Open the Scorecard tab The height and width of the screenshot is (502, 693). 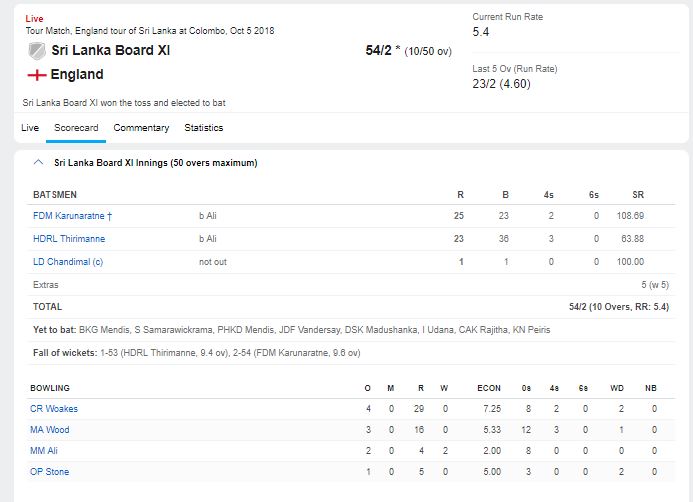pyautogui.click(x=76, y=128)
